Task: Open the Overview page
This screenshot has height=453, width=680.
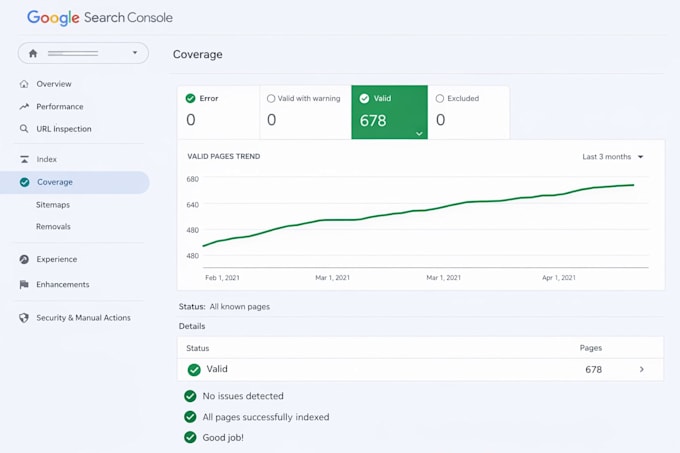Action: tap(54, 84)
